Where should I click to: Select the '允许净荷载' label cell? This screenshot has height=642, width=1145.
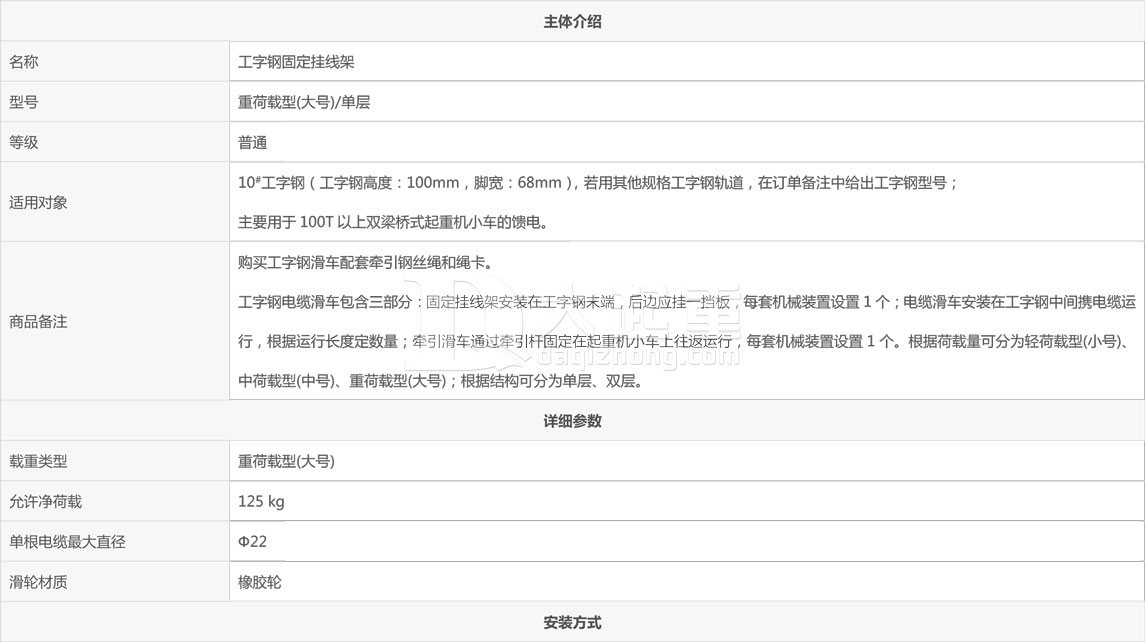tap(115, 501)
